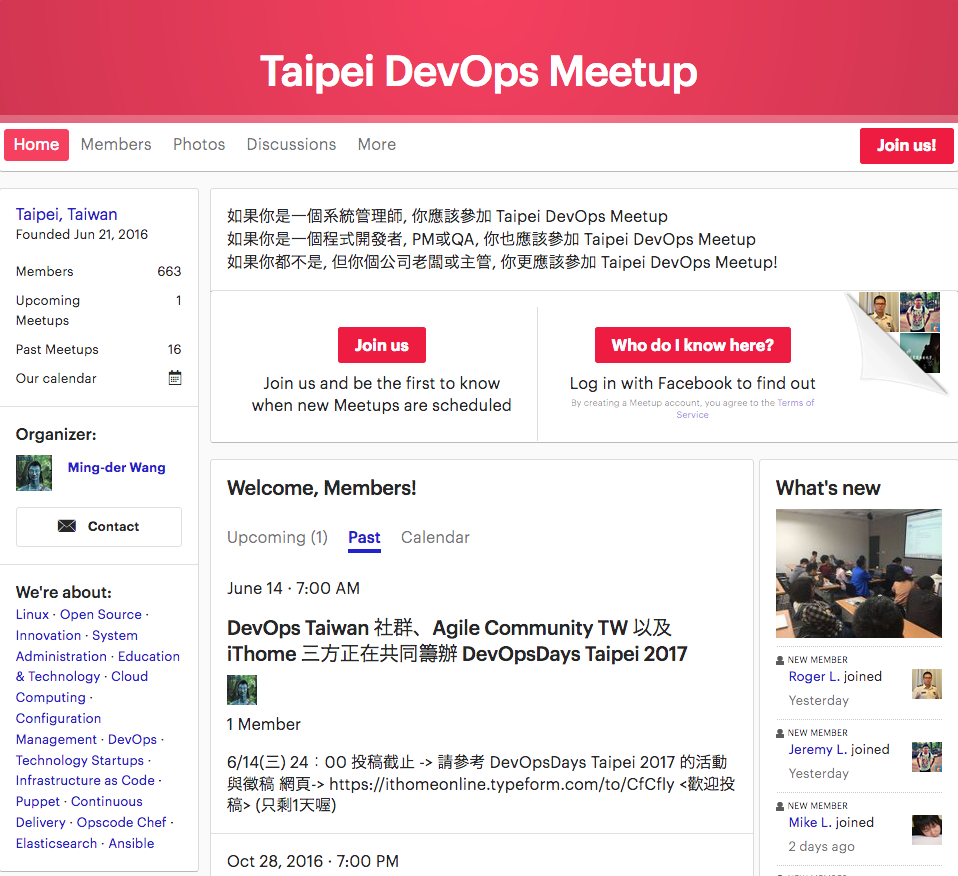The width and height of the screenshot is (958, 876).
Task: Click the '1 Member' attendee count text
Action: click(x=264, y=725)
